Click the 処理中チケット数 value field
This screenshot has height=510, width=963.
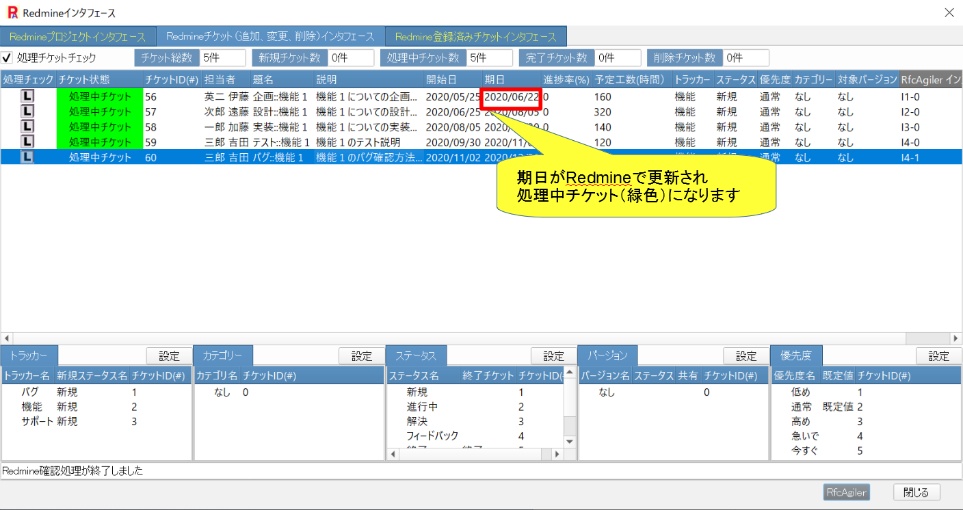(x=489, y=58)
